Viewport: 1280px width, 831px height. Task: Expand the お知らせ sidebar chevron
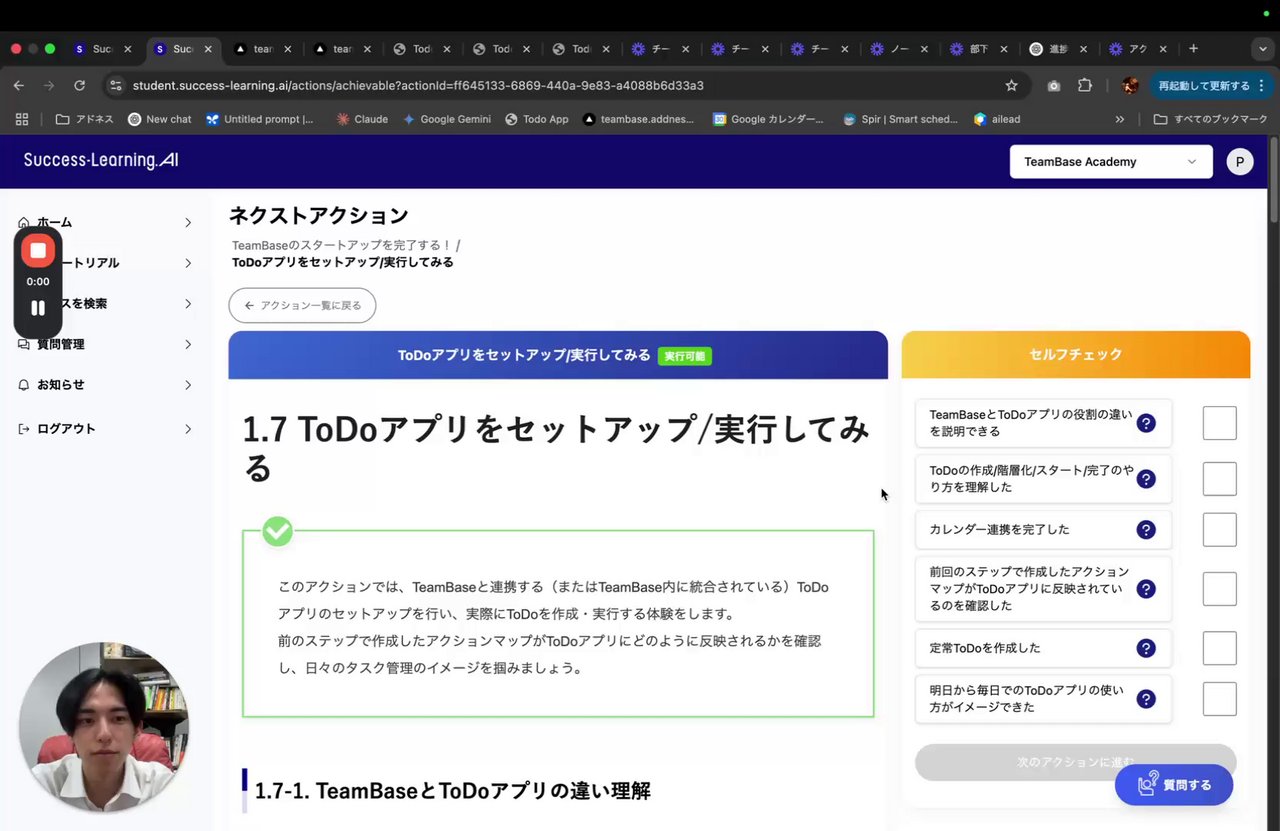188,385
